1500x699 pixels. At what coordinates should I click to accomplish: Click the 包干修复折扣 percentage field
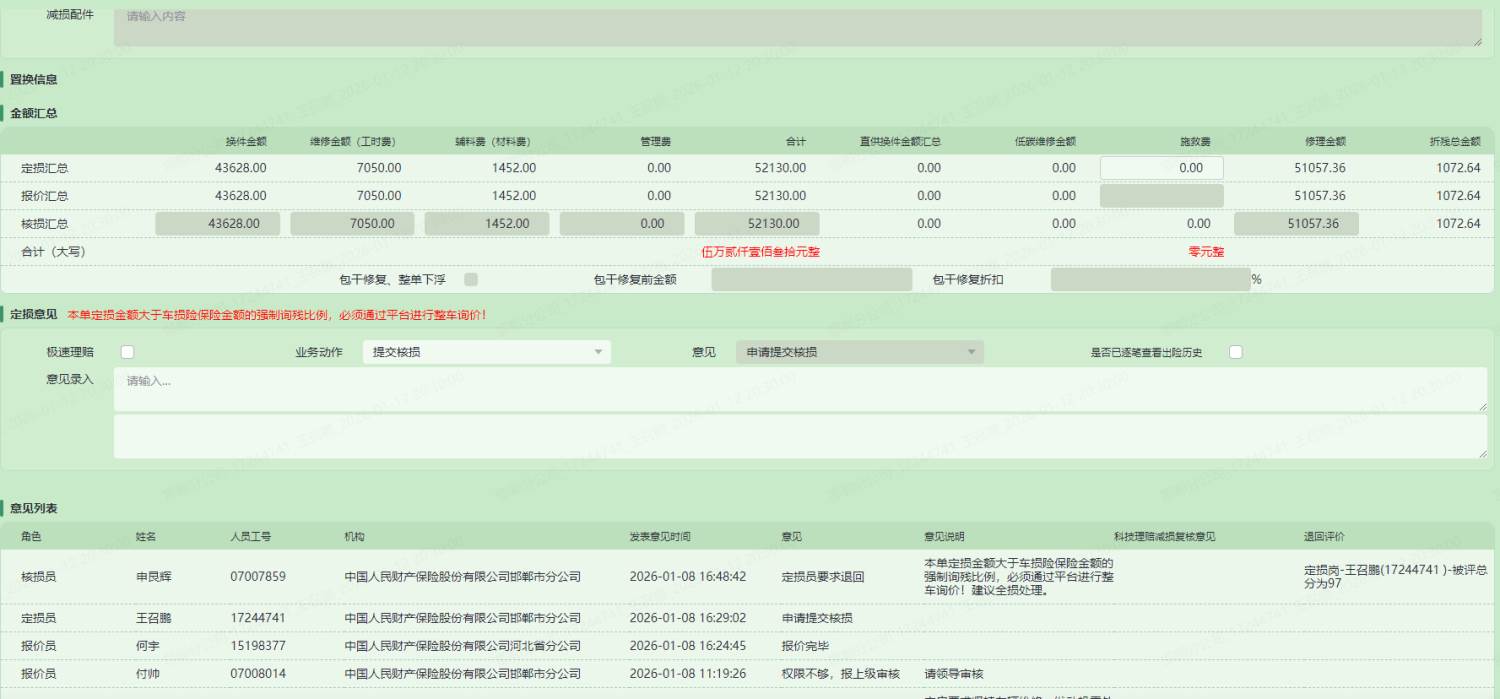[x=1149, y=280]
